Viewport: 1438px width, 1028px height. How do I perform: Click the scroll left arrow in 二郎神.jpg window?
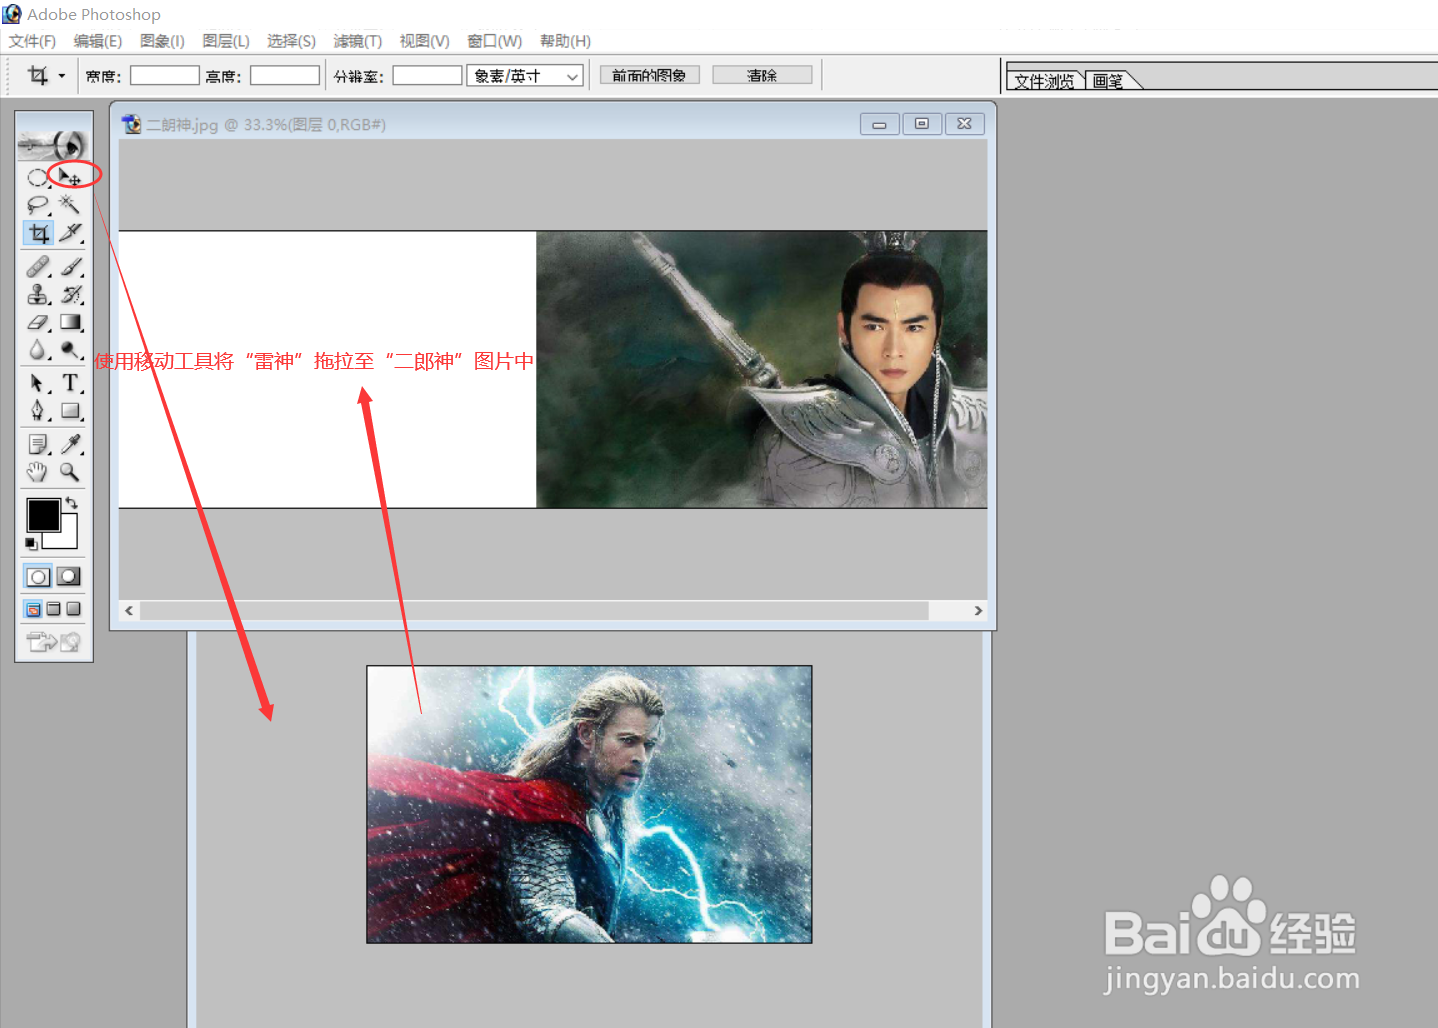tap(129, 610)
